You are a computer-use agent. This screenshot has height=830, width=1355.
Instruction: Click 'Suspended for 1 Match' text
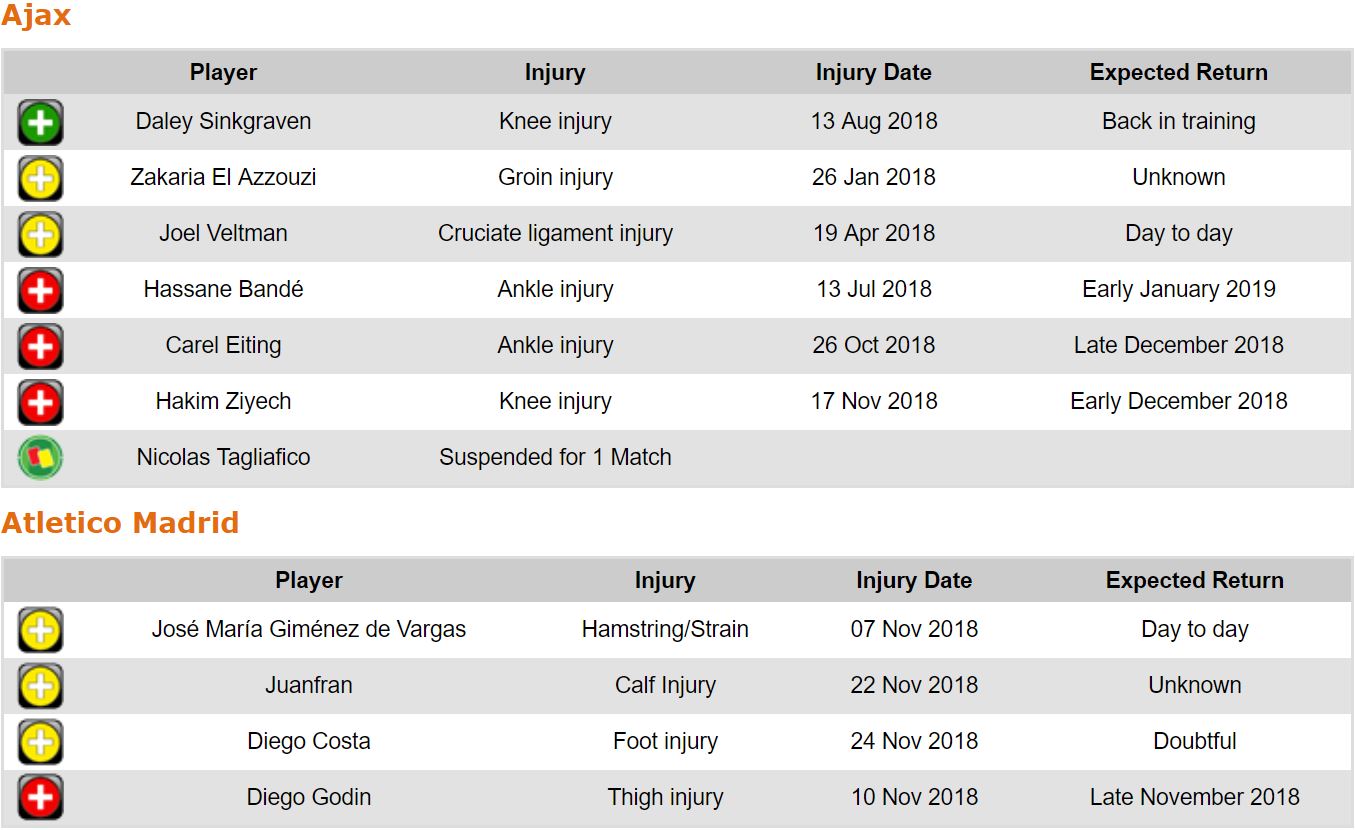pos(555,458)
